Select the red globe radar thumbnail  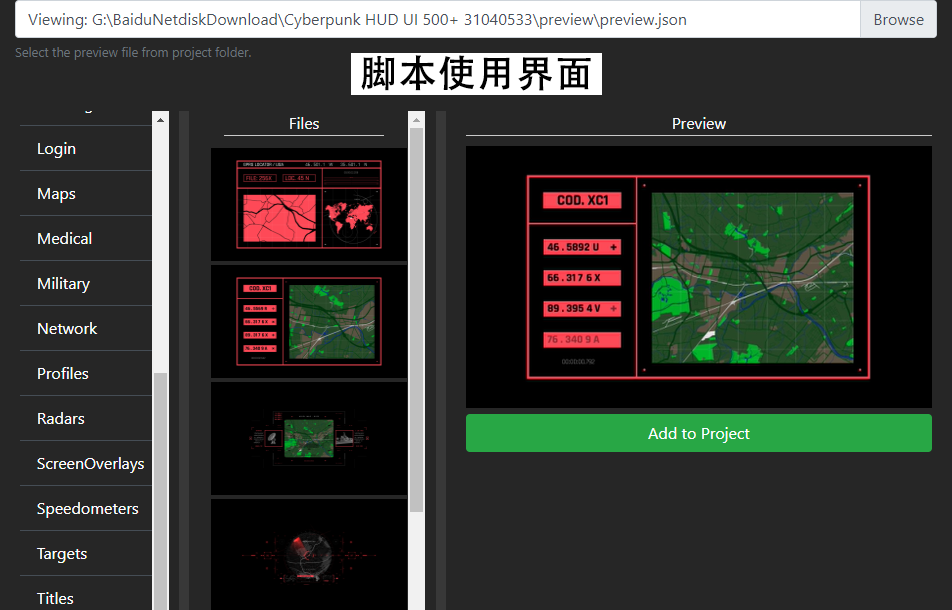pyautogui.click(x=309, y=554)
